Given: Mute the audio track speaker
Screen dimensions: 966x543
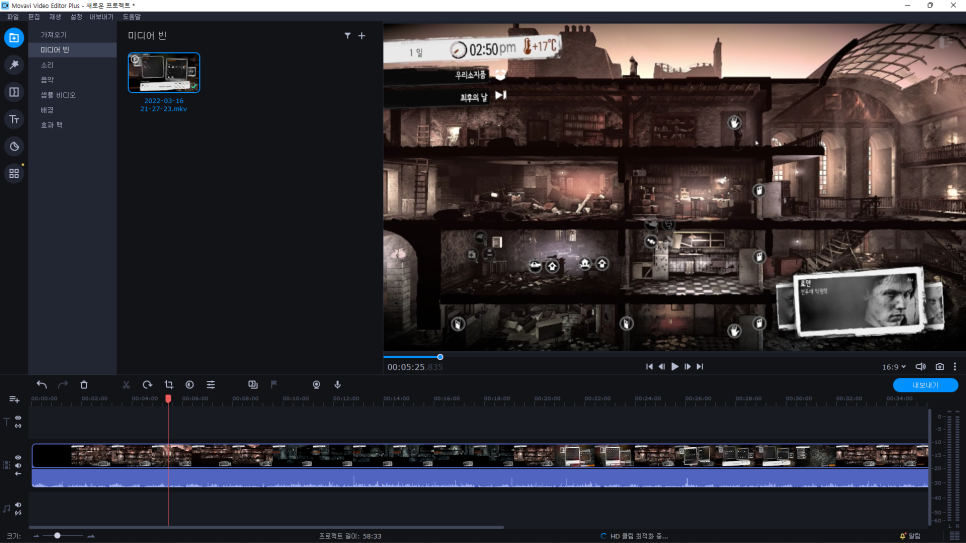Looking at the screenshot, I should pos(18,505).
